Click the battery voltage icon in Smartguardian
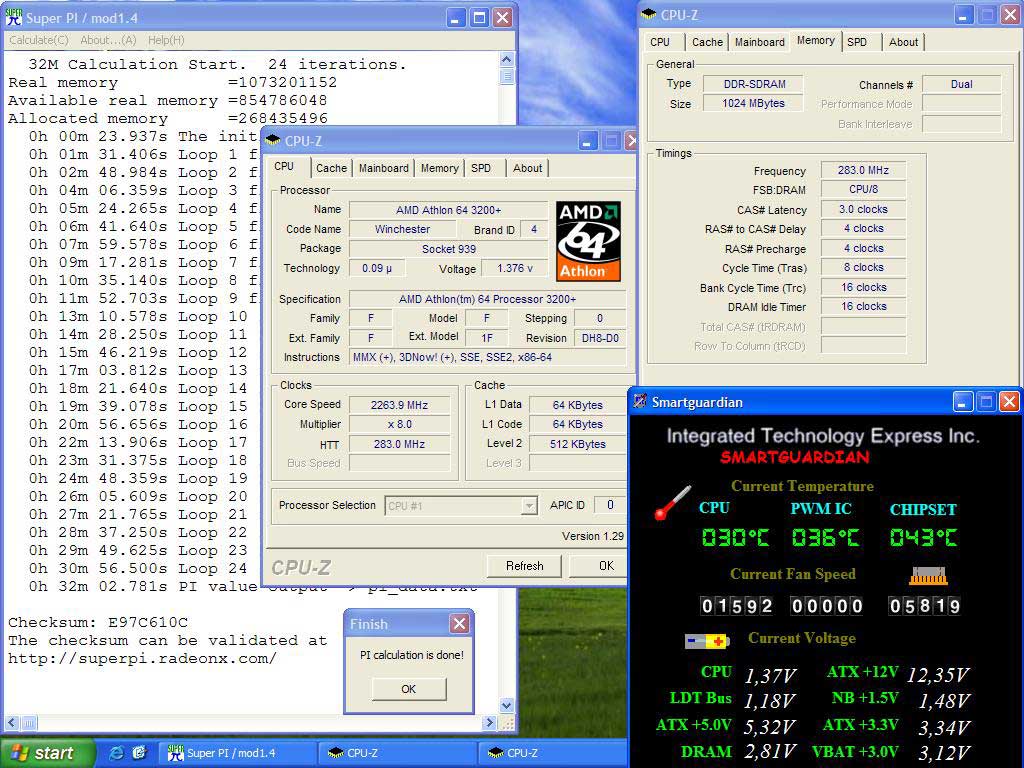 [x=707, y=641]
